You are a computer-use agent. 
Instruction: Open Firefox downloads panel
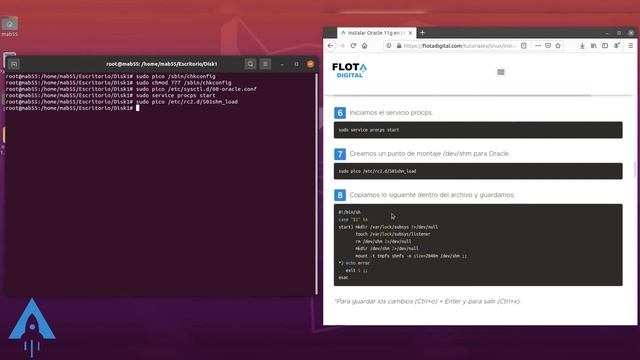[x=582, y=46]
